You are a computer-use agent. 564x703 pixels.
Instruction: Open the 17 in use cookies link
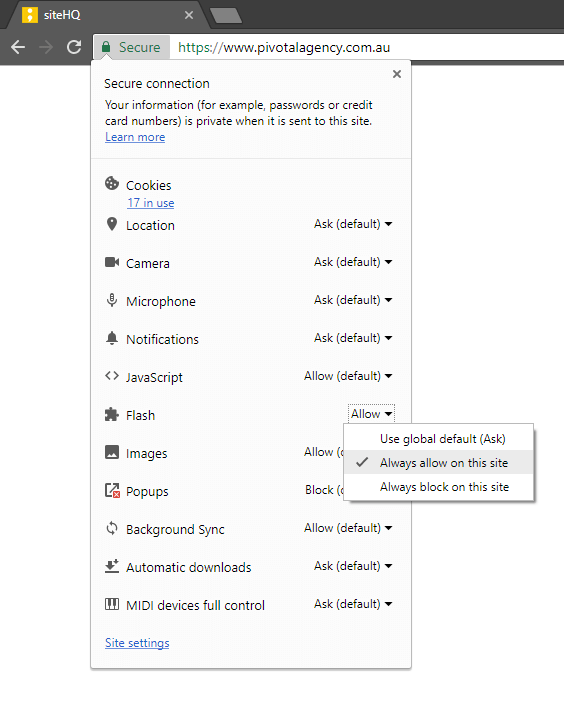click(x=151, y=203)
